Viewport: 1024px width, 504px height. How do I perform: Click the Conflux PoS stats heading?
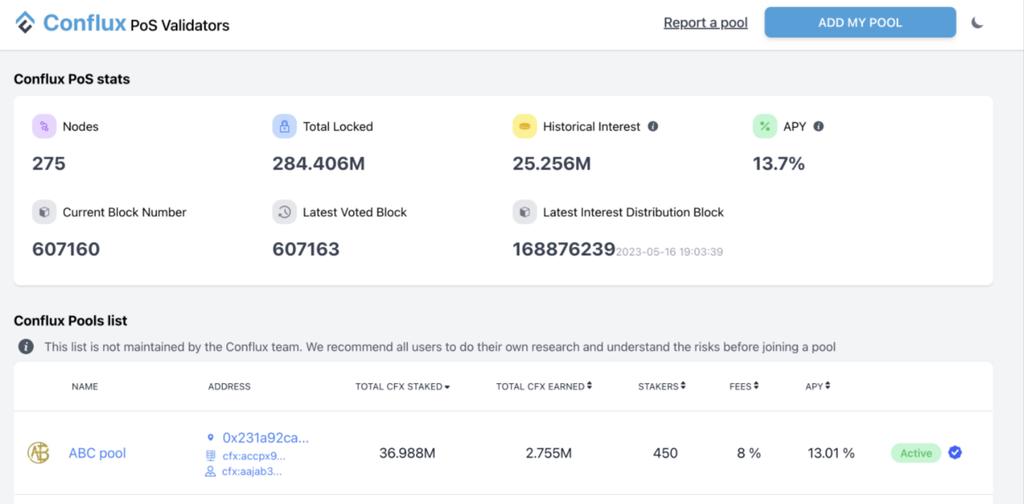click(x=72, y=80)
